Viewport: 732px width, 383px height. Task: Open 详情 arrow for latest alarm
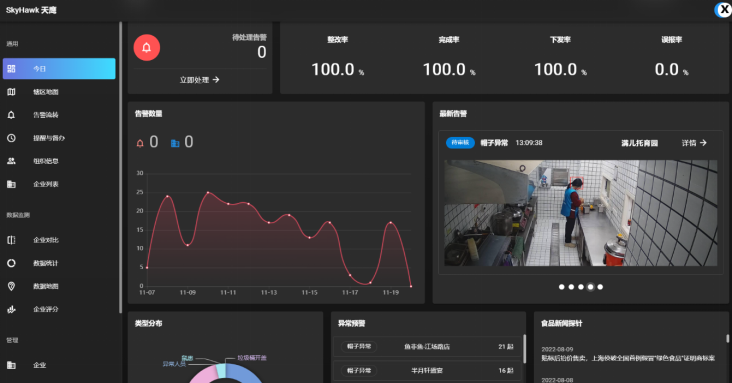(694, 143)
